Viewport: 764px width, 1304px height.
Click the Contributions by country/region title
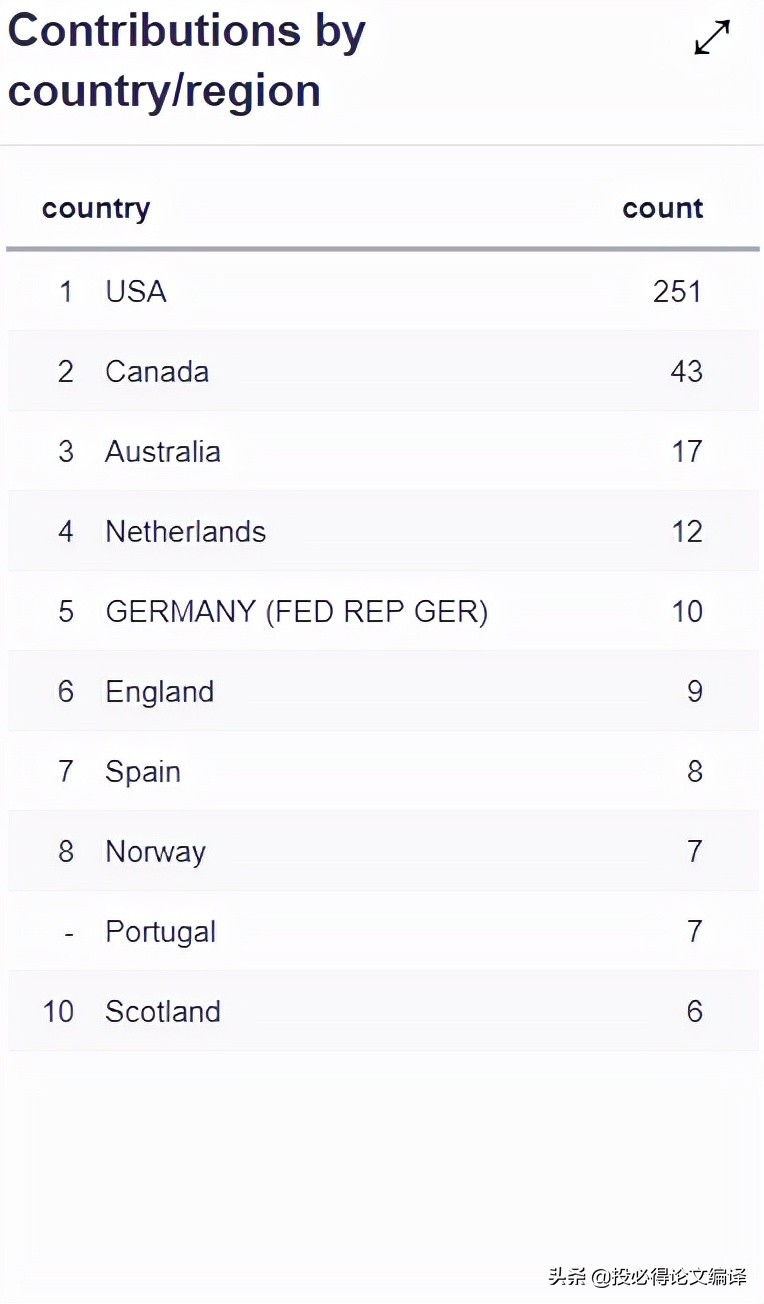pyautogui.click(x=187, y=60)
